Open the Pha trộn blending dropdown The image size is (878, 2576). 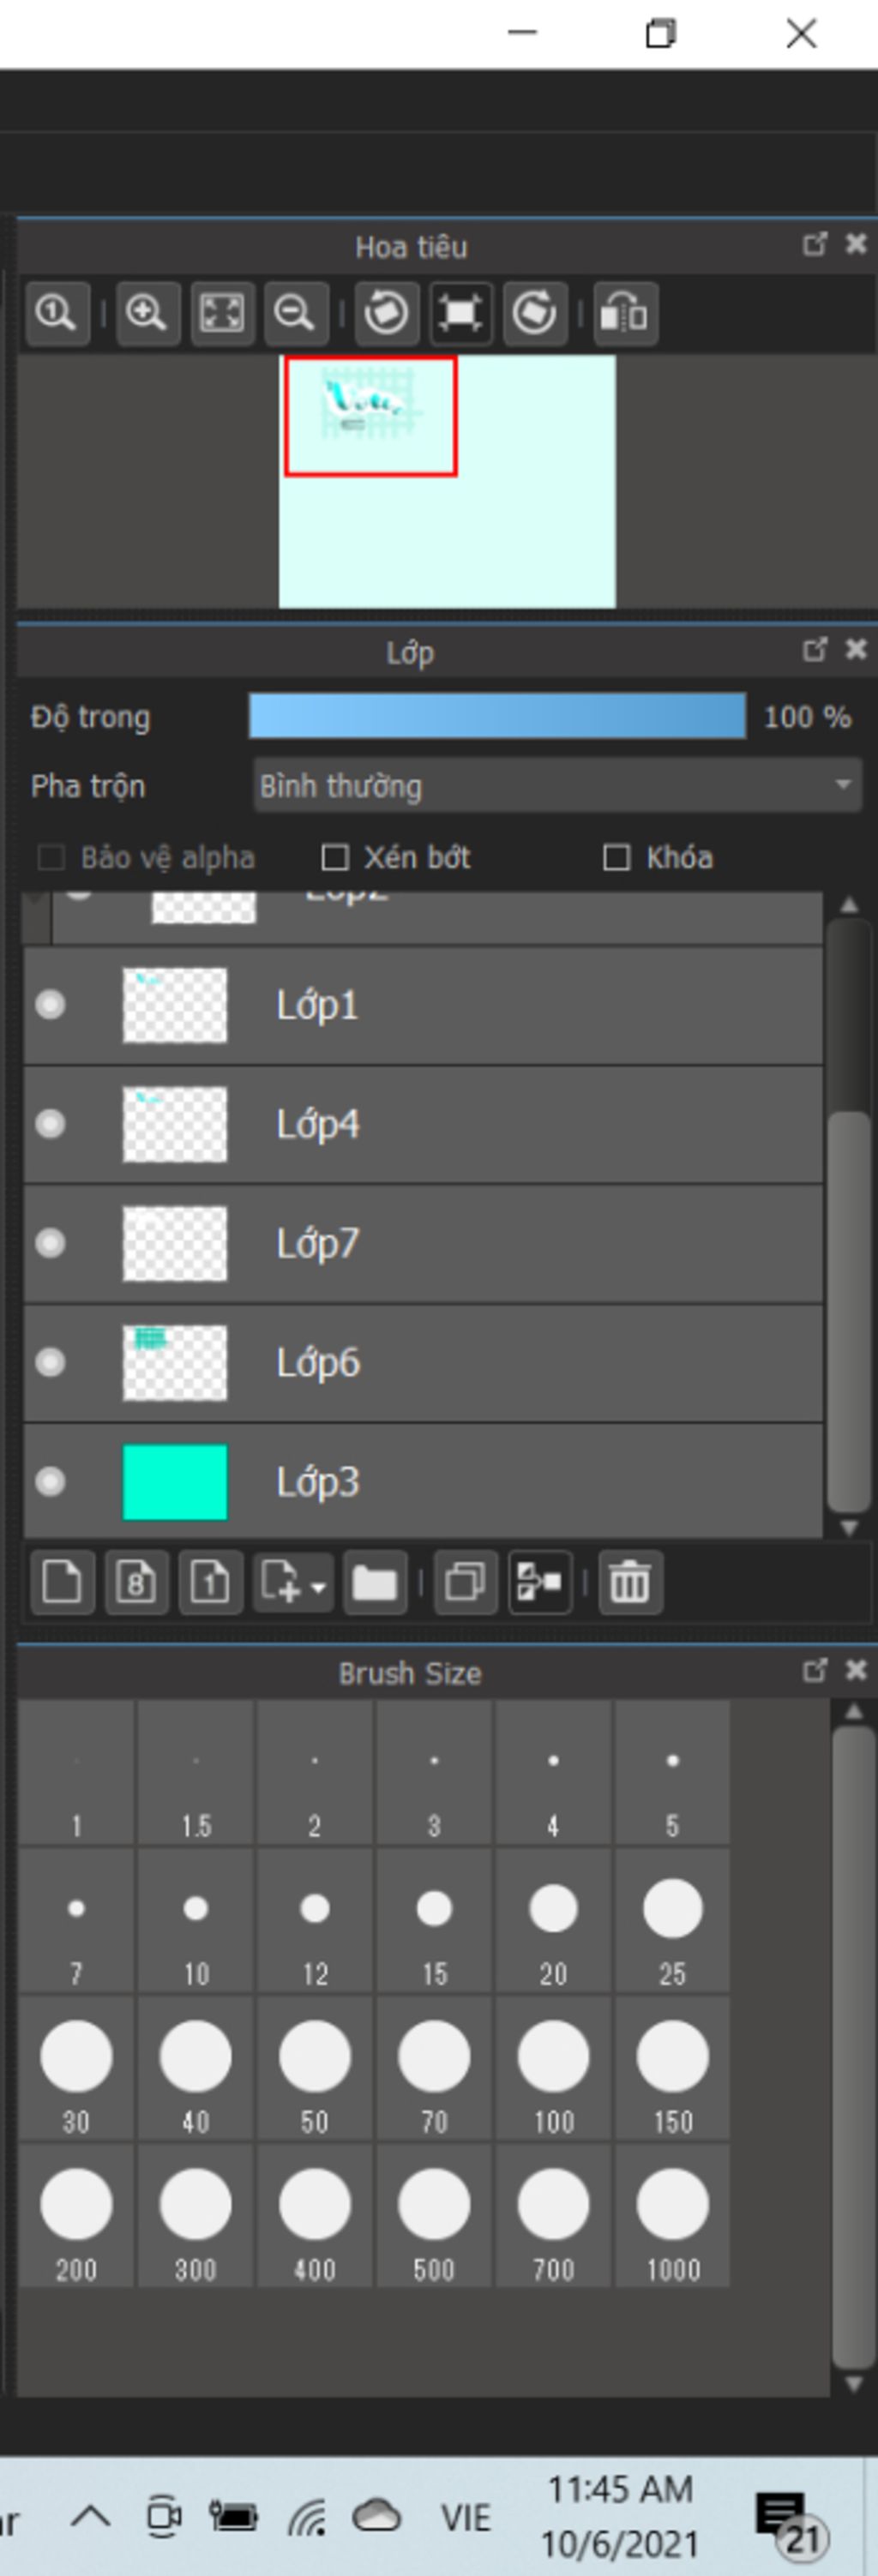point(557,786)
